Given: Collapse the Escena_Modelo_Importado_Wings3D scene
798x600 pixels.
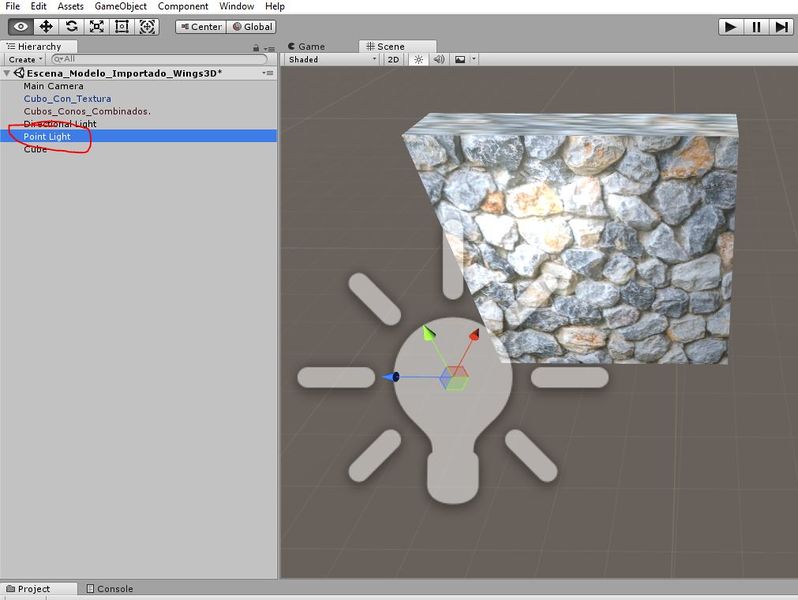Looking at the screenshot, I should 7,73.
